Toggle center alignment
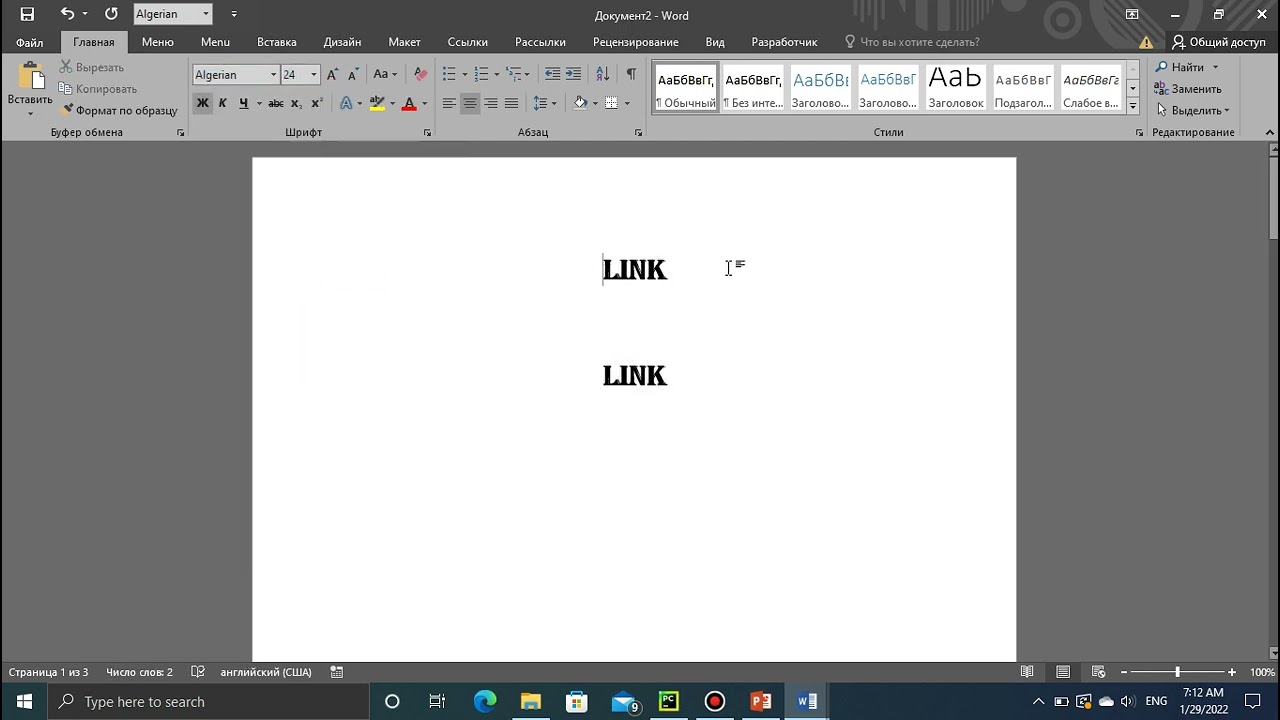 pyautogui.click(x=469, y=103)
